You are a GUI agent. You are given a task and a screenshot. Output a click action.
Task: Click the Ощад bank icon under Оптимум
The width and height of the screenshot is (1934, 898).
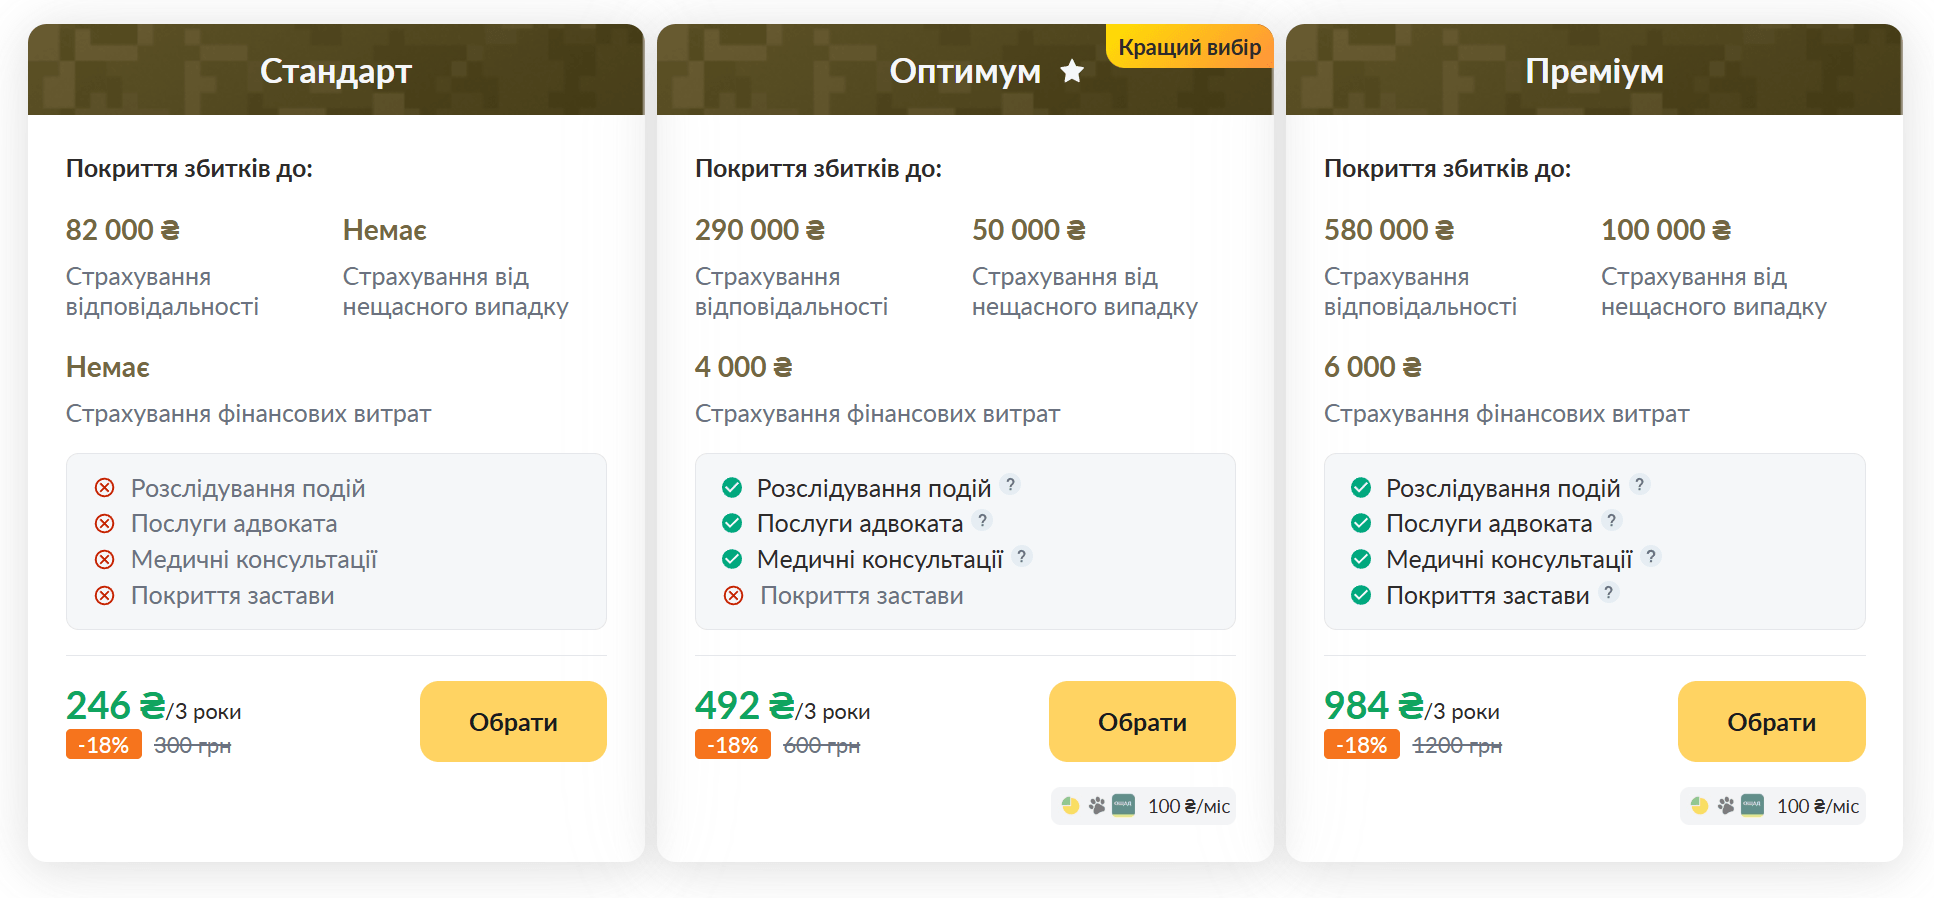(1123, 805)
